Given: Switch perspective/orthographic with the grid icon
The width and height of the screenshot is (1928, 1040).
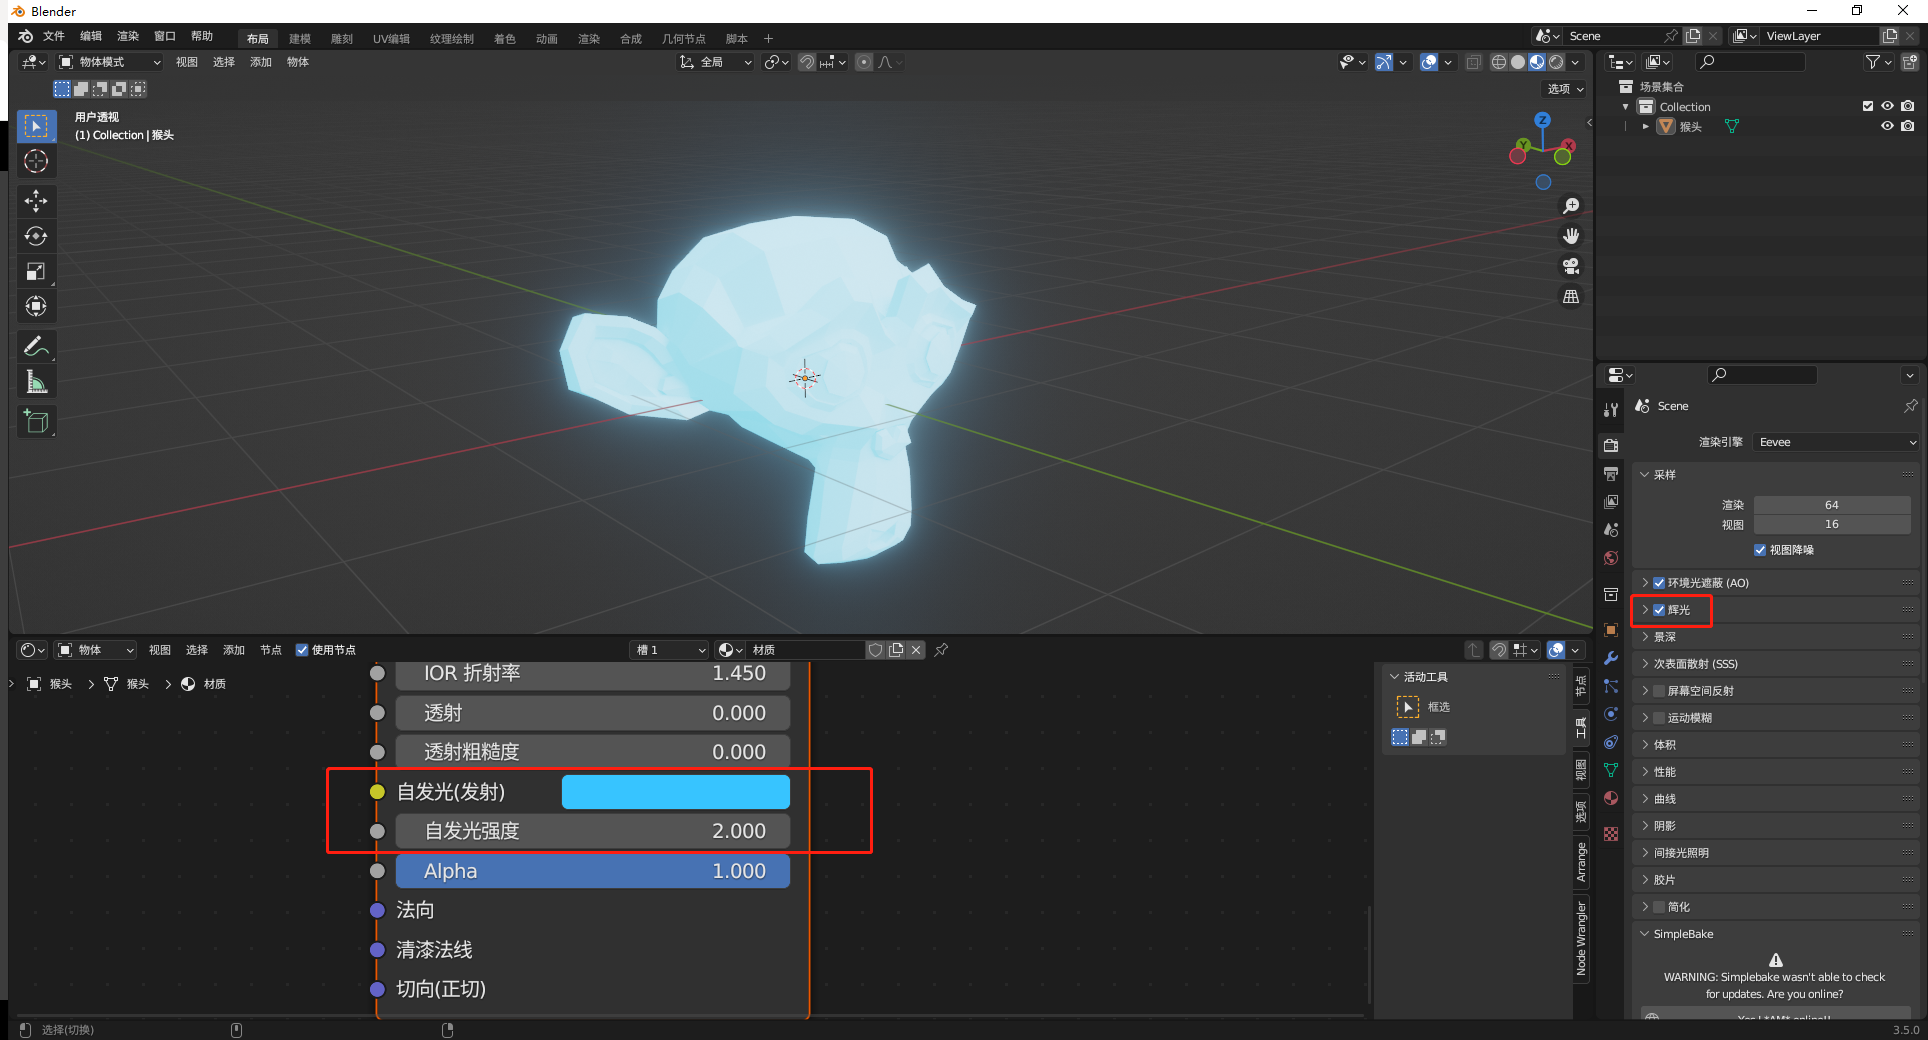Looking at the screenshot, I should 1571,296.
